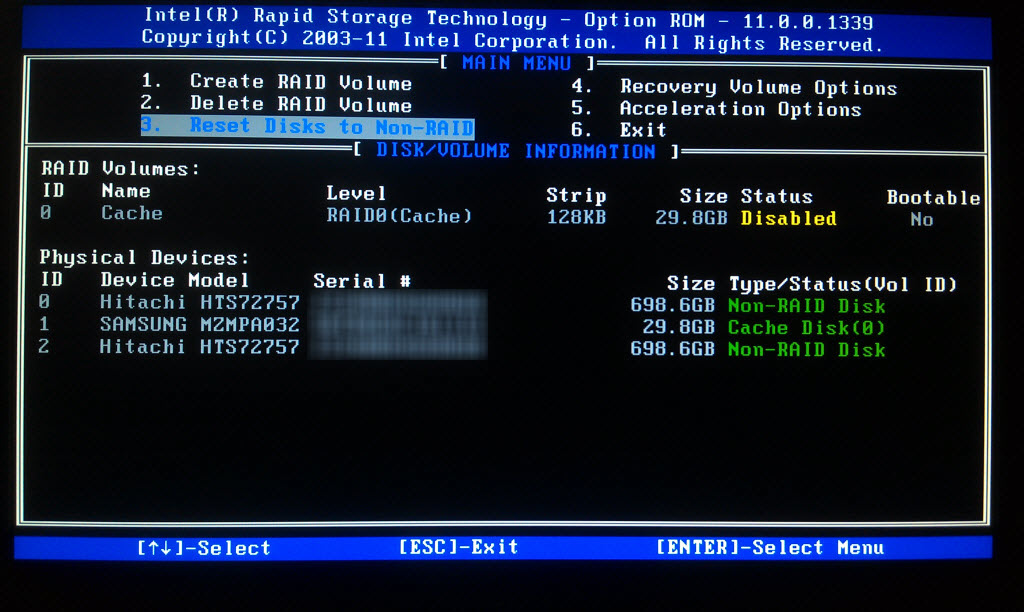1024x612 pixels.
Task: Click the No bootable value
Action: 921,219
